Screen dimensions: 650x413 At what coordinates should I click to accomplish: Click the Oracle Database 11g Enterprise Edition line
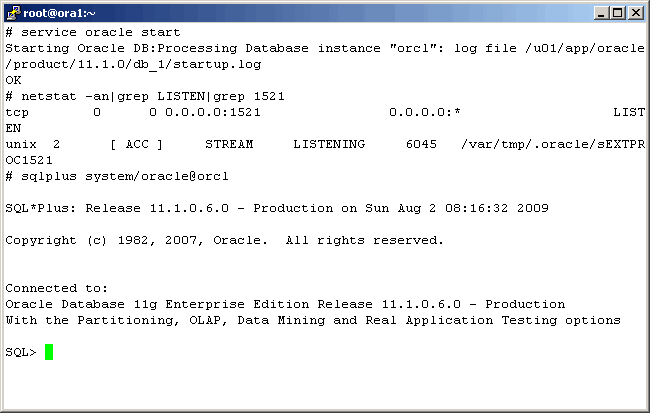[x=285, y=304]
